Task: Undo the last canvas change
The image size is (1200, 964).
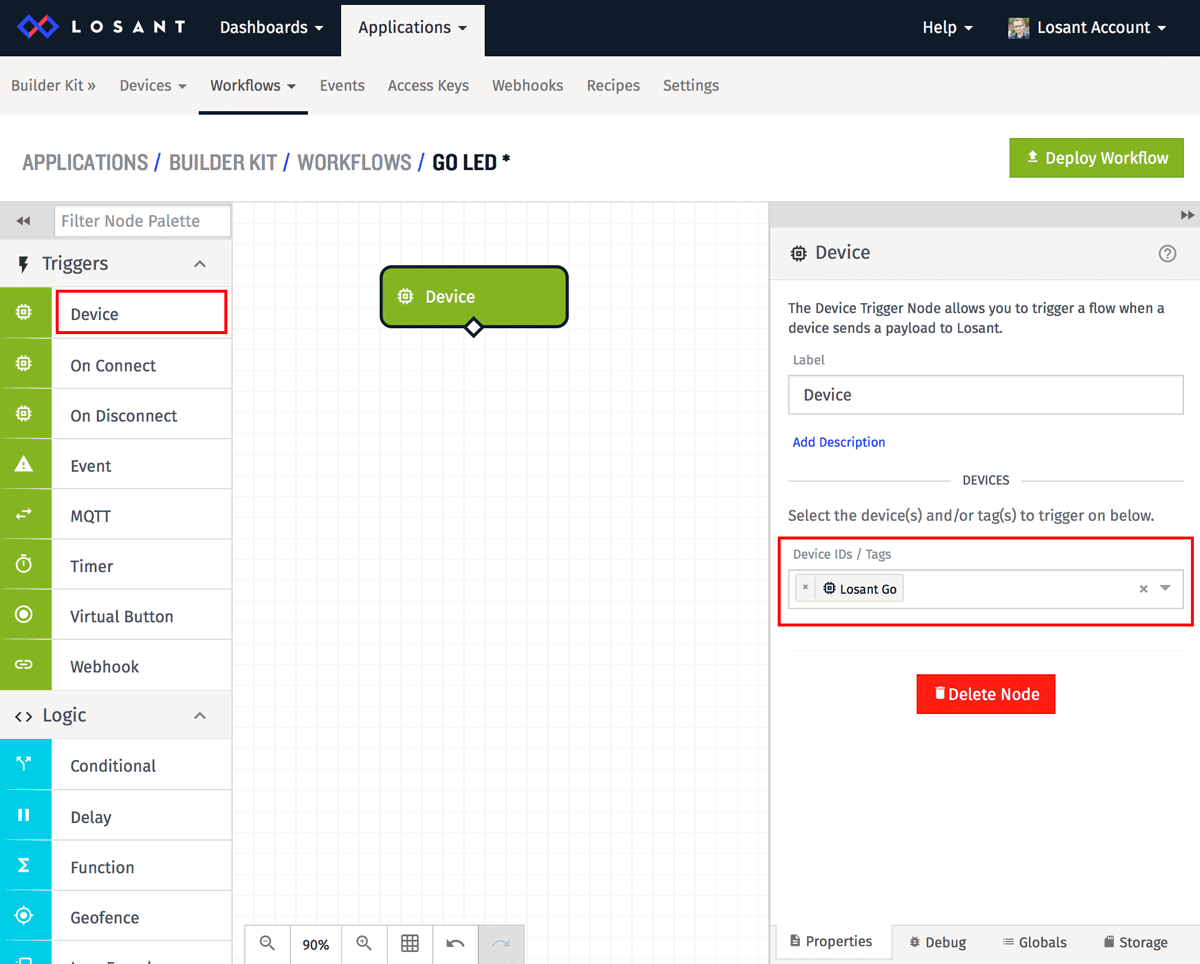Action: point(456,944)
